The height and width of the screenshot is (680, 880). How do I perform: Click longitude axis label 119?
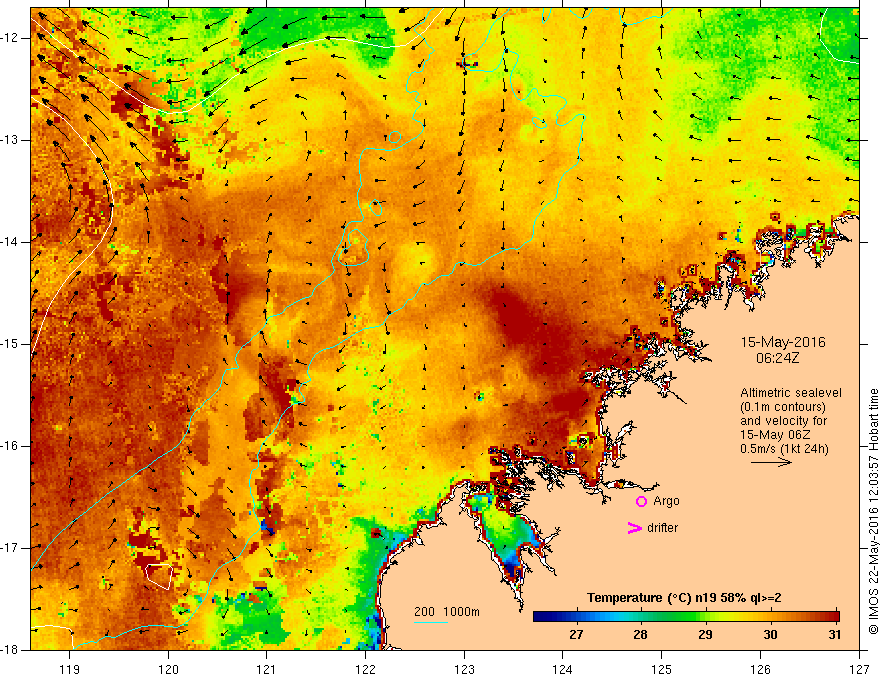tap(70, 669)
